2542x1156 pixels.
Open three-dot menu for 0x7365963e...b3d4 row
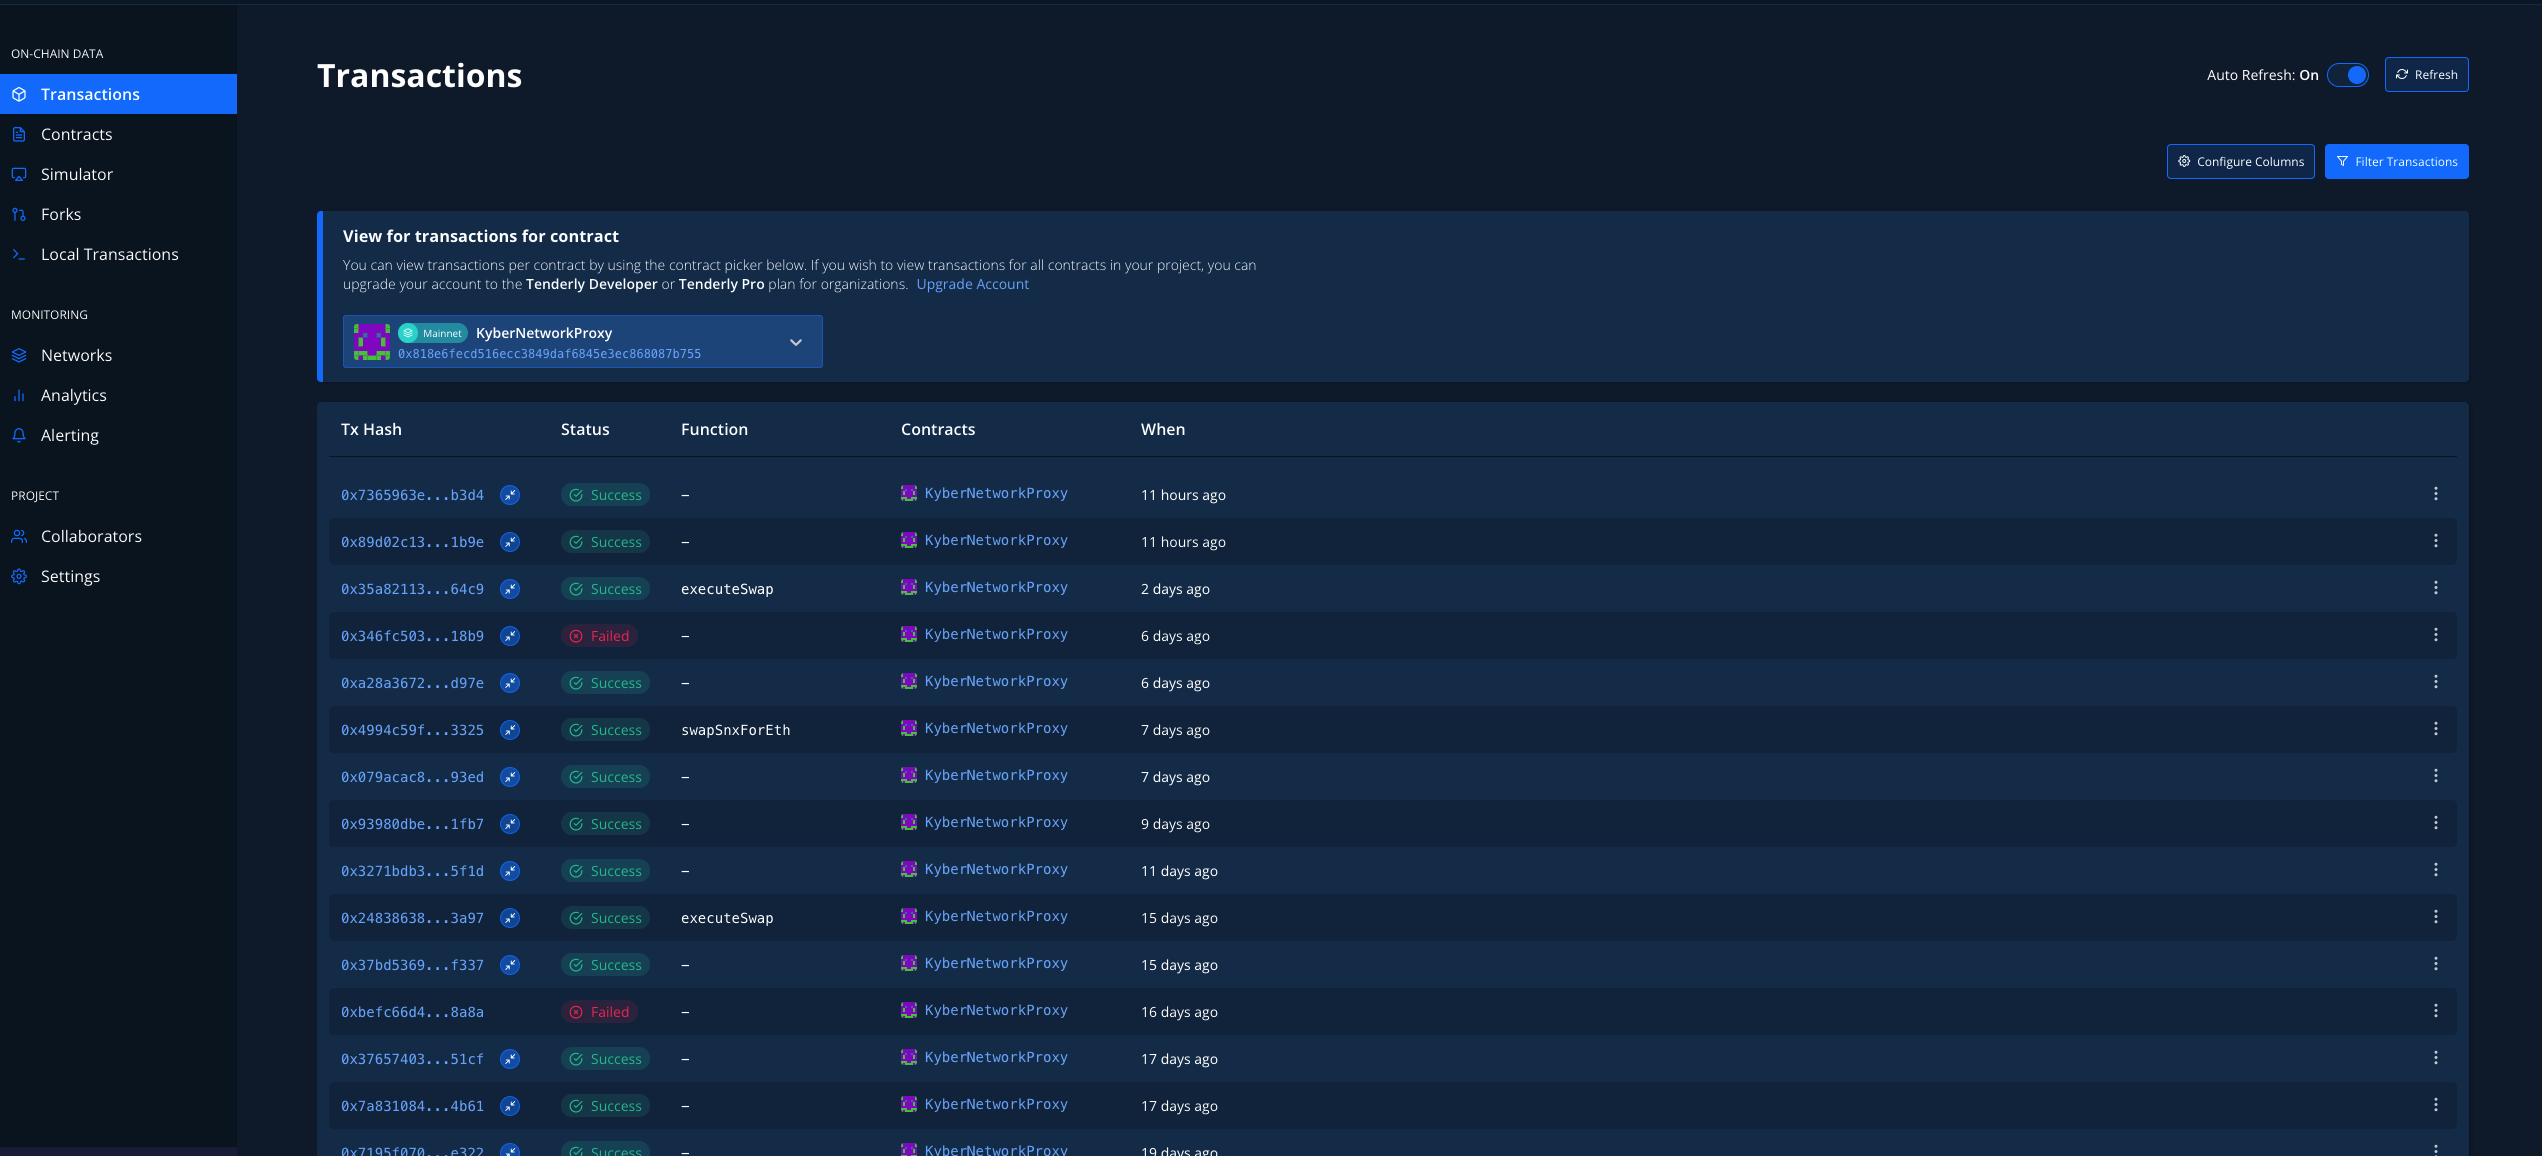point(2436,494)
